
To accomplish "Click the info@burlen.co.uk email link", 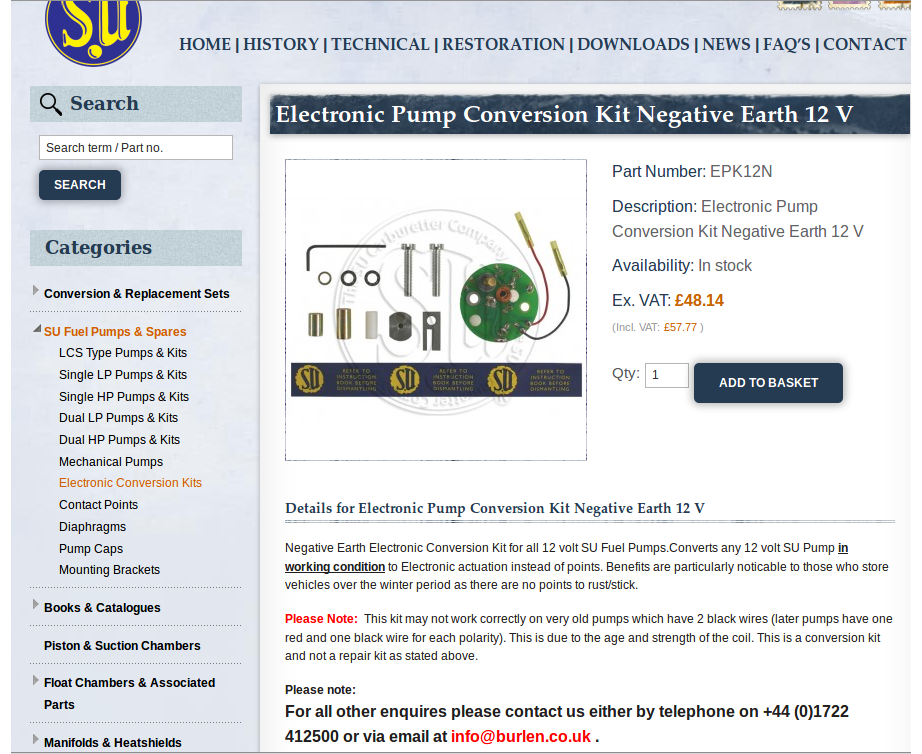I will pyautogui.click(x=521, y=736).
